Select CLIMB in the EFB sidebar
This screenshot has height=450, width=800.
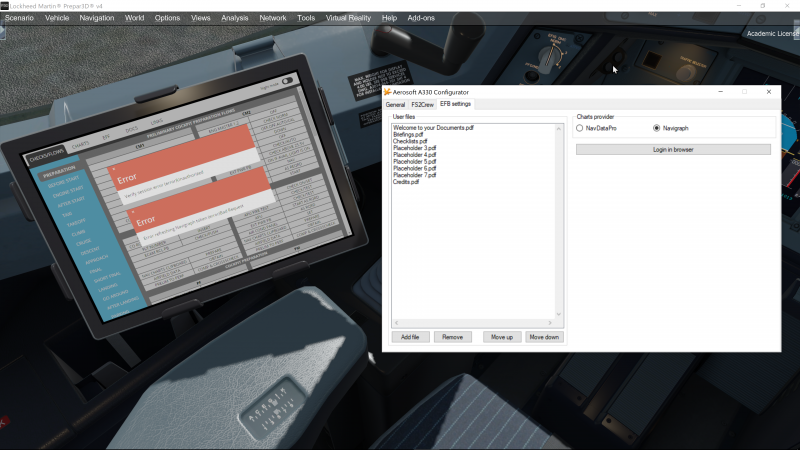(x=79, y=233)
